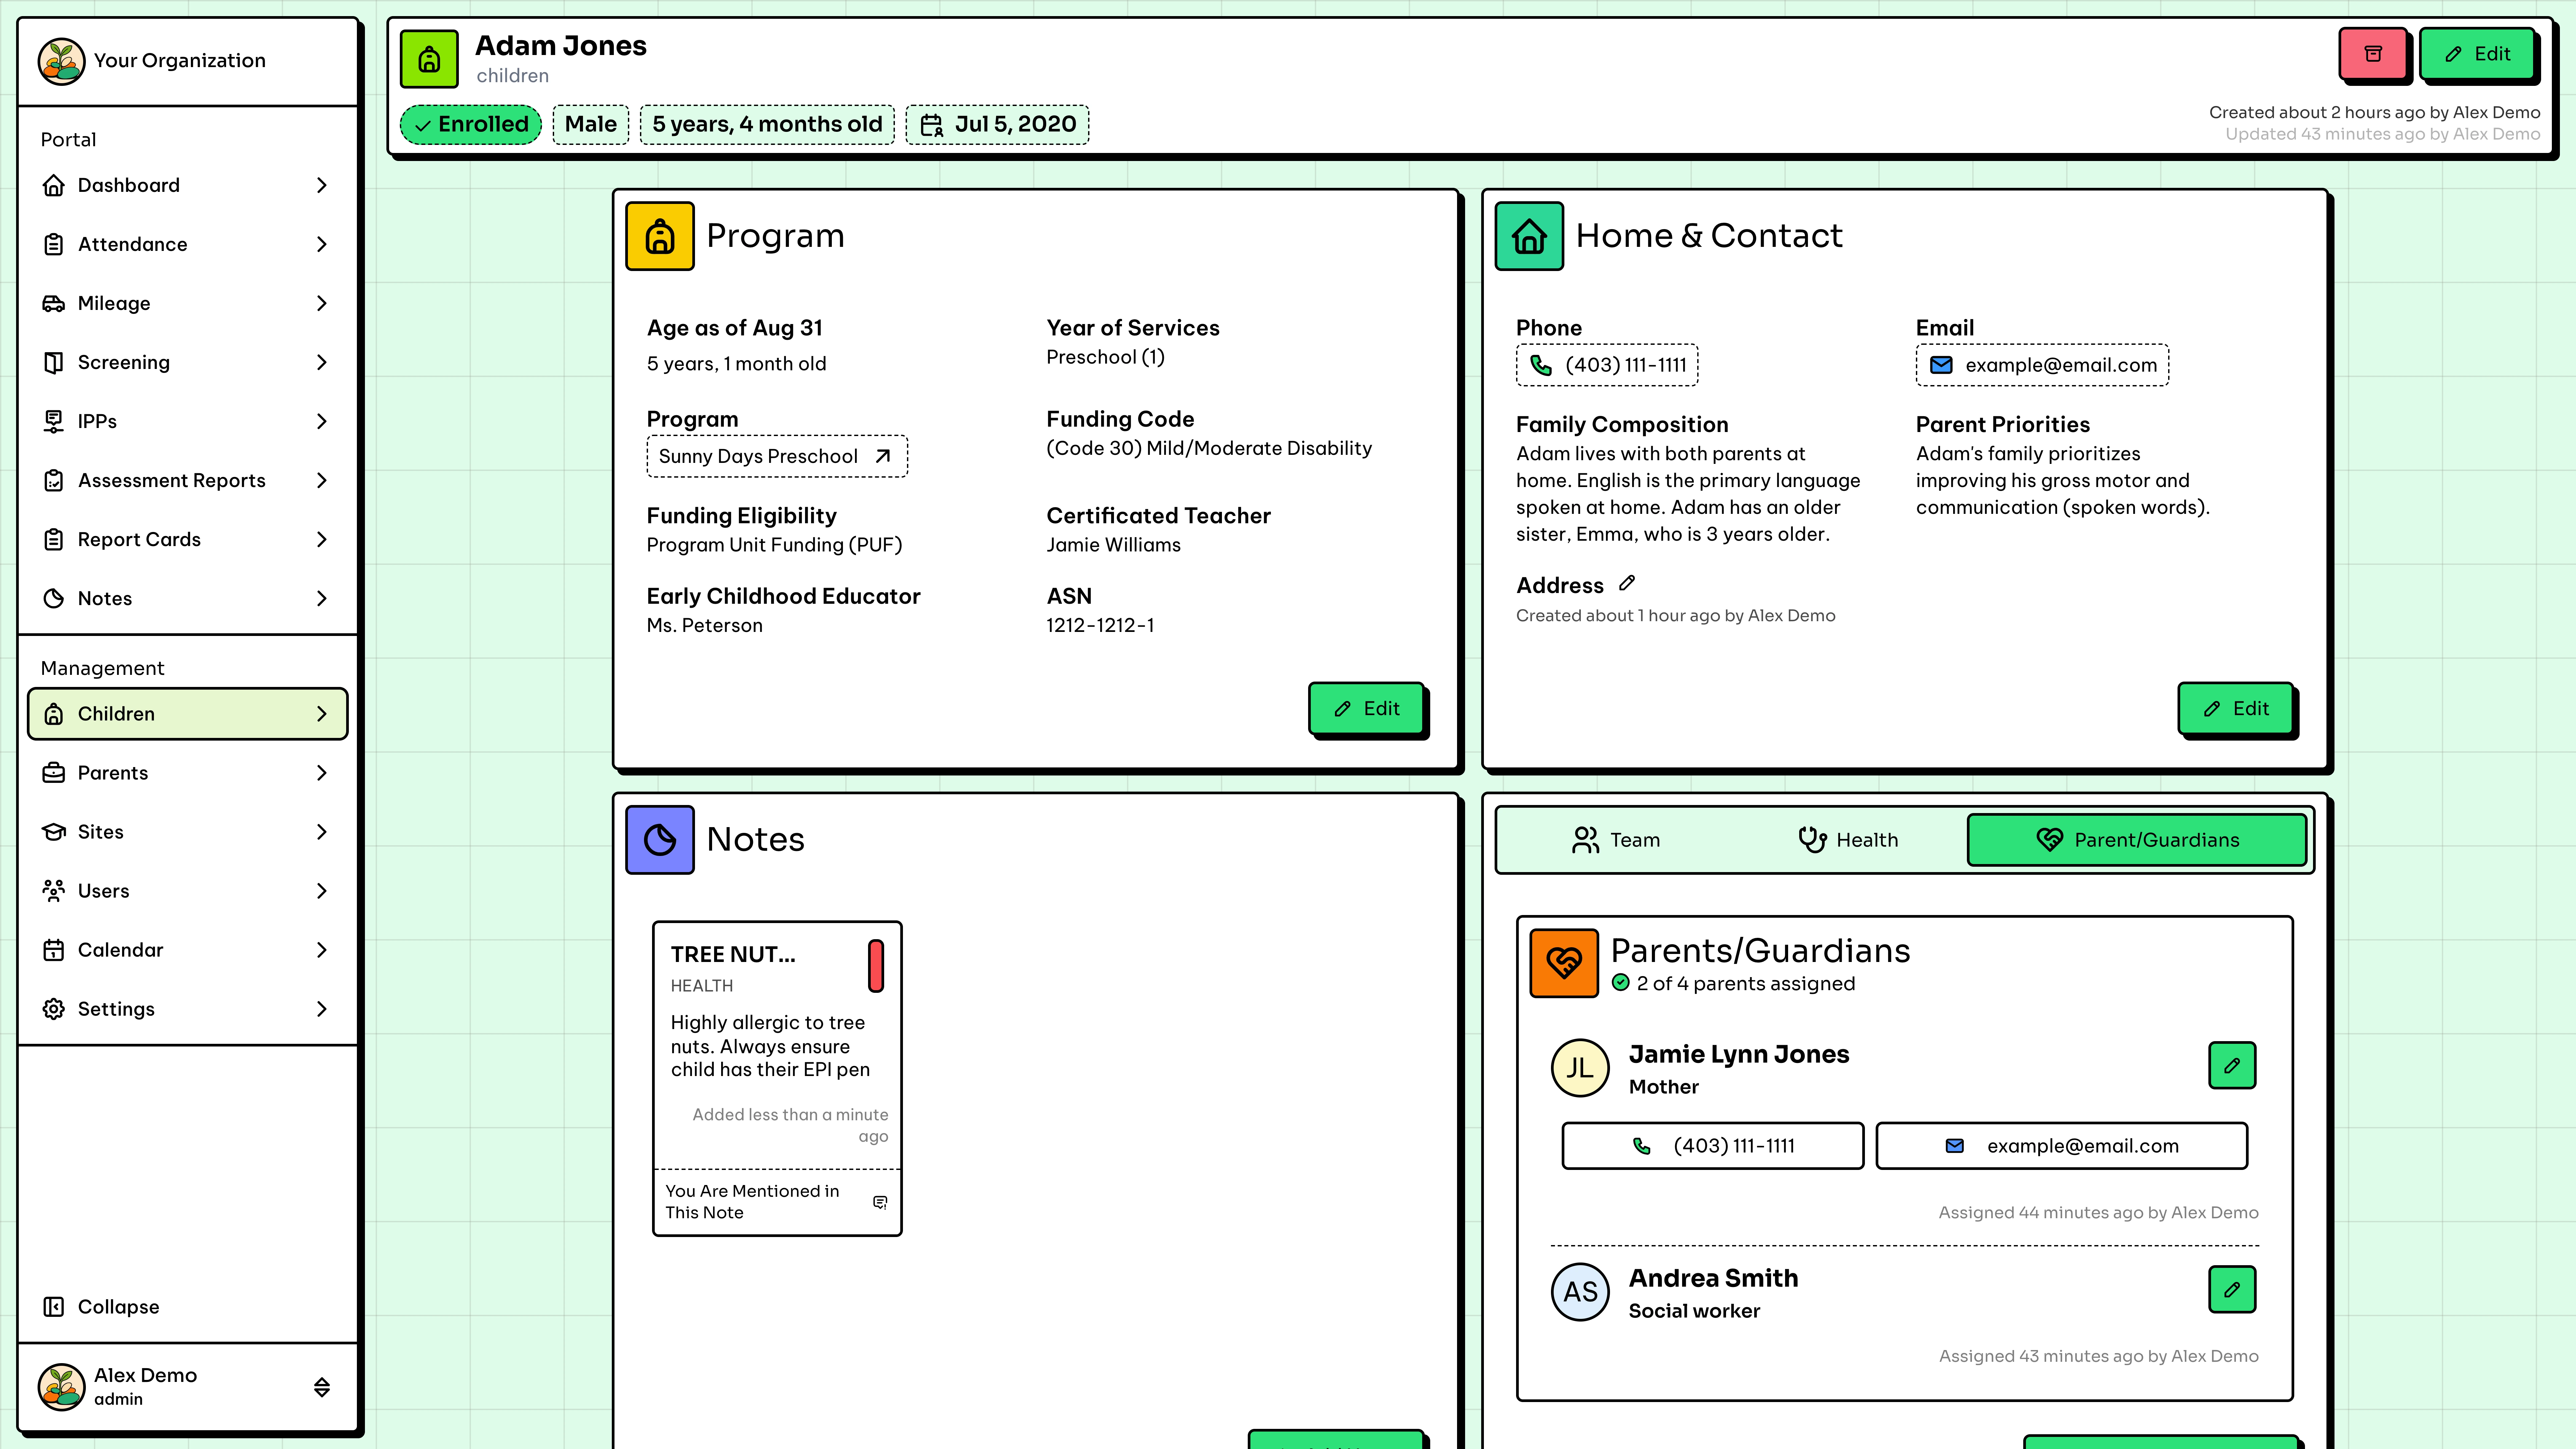Click the (403) 111-1111 phone link in Home & Contact
This screenshot has width=2576, height=1449.
pos(1607,365)
